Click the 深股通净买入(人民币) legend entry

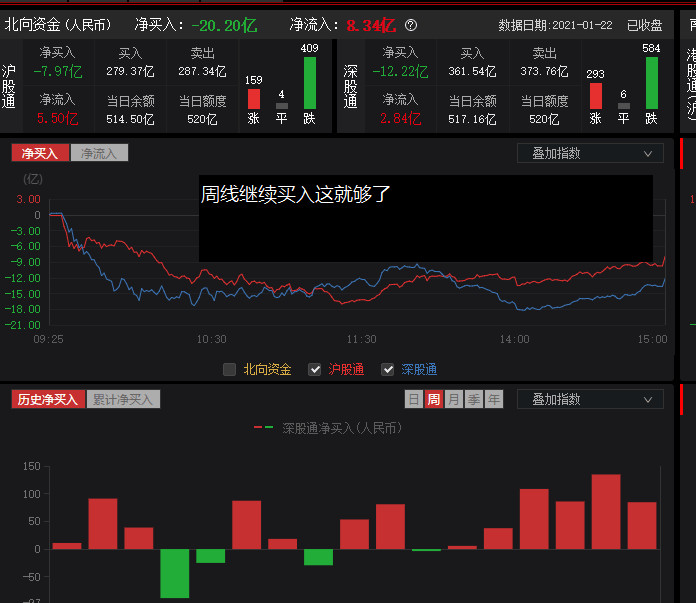[x=328, y=428]
